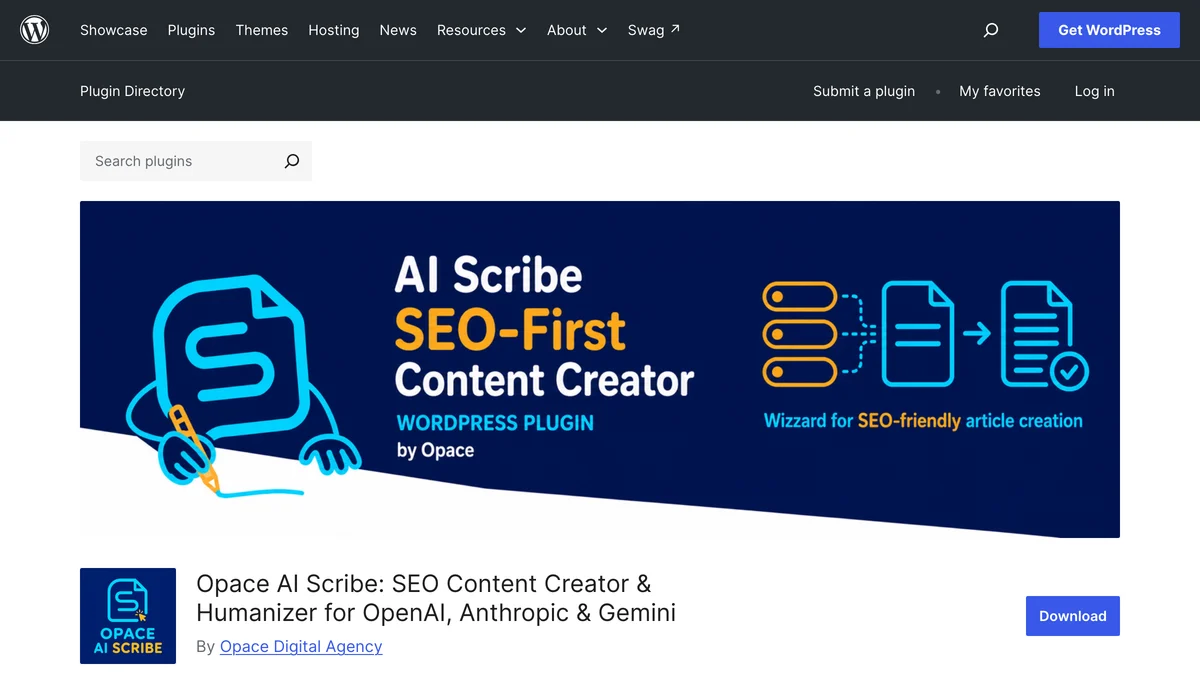Expand the Resources dropdown menu
Viewport: 1200px width, 675px height.
[x=482, y=30]
